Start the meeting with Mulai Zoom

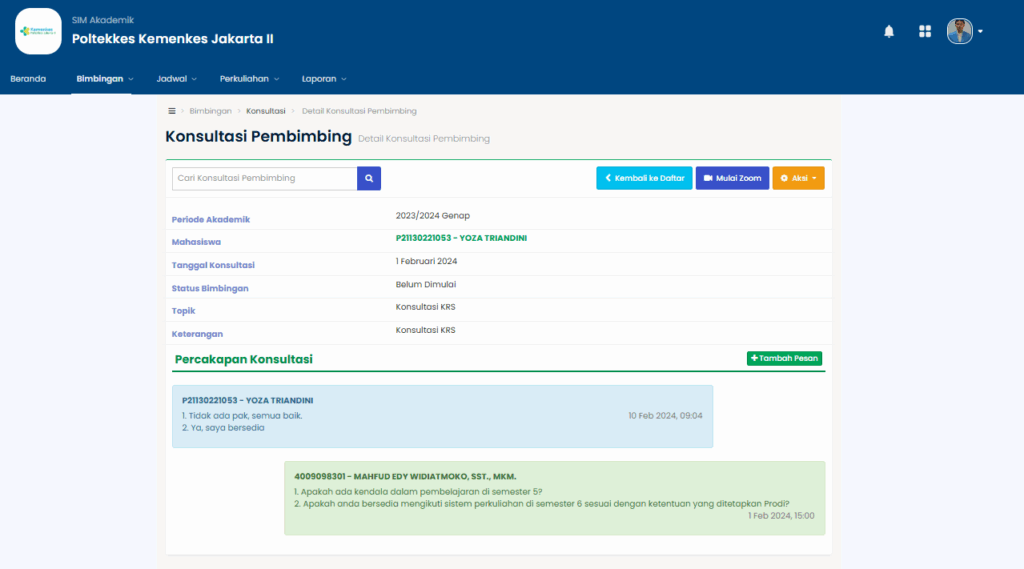coord(732,178)
